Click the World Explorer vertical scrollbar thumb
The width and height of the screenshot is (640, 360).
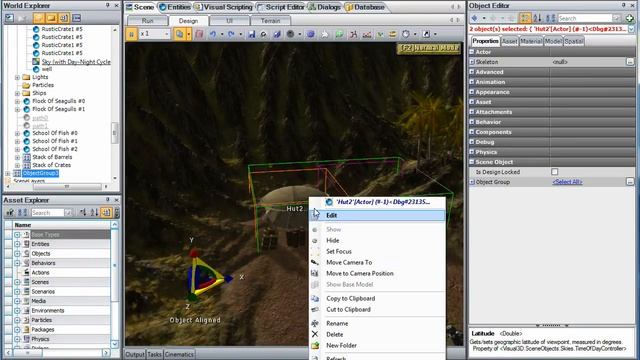coord(115,133)
